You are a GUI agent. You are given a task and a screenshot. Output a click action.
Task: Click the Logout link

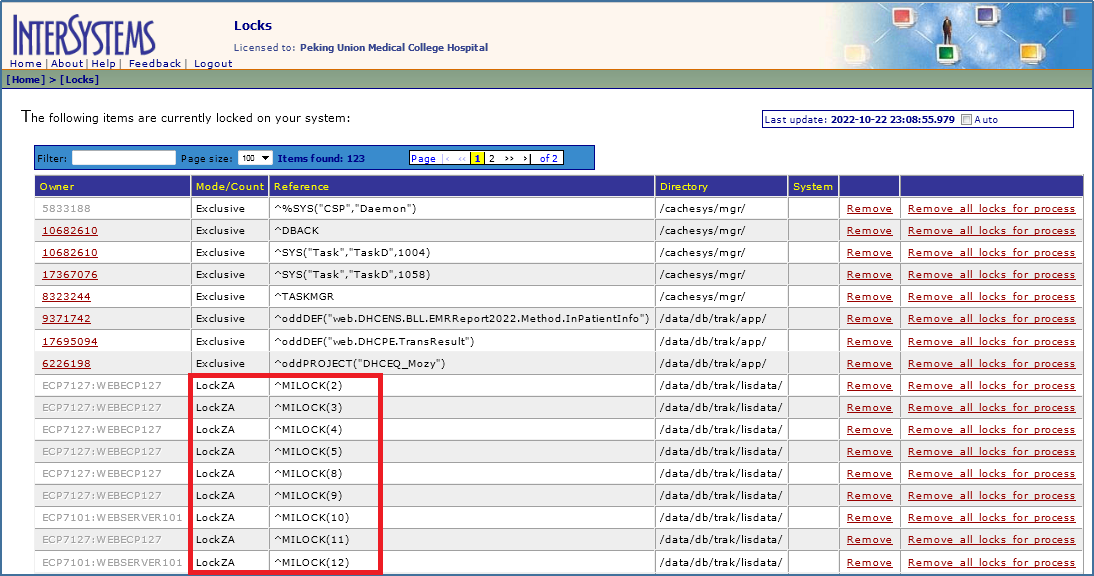coord(213,64)
